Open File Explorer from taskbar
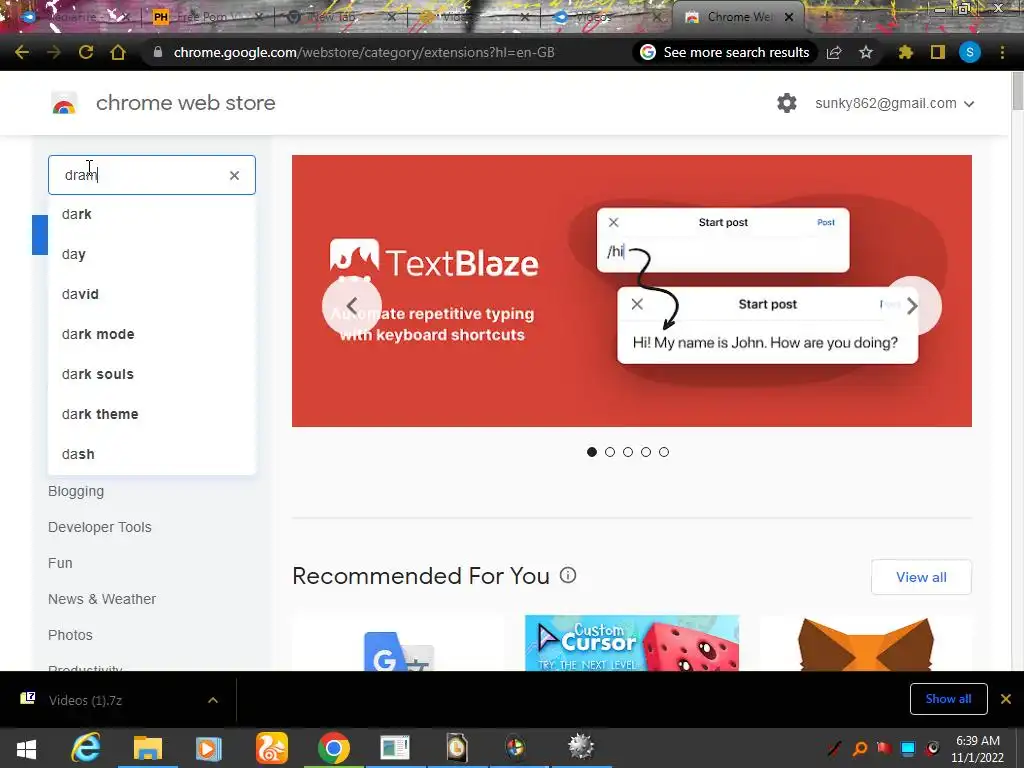The image size is (1024, 768). pos(148,748)
